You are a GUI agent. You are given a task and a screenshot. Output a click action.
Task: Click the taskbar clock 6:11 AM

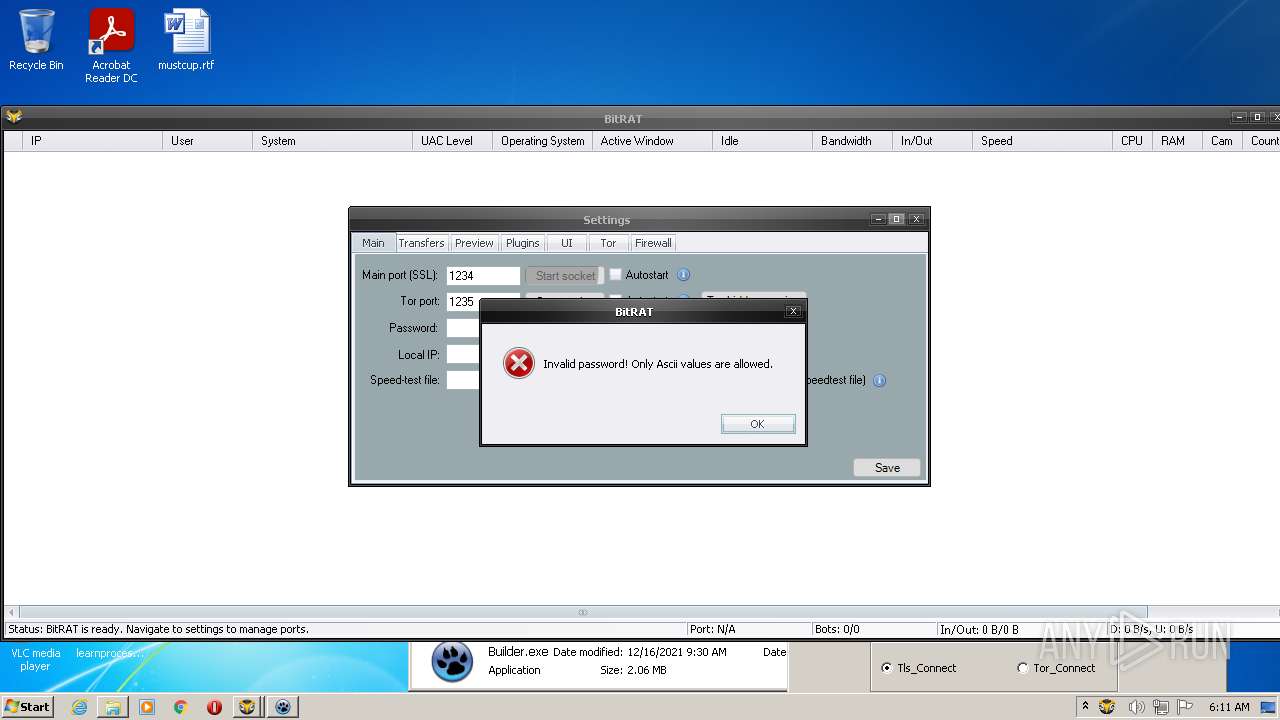click(1229, 707)
